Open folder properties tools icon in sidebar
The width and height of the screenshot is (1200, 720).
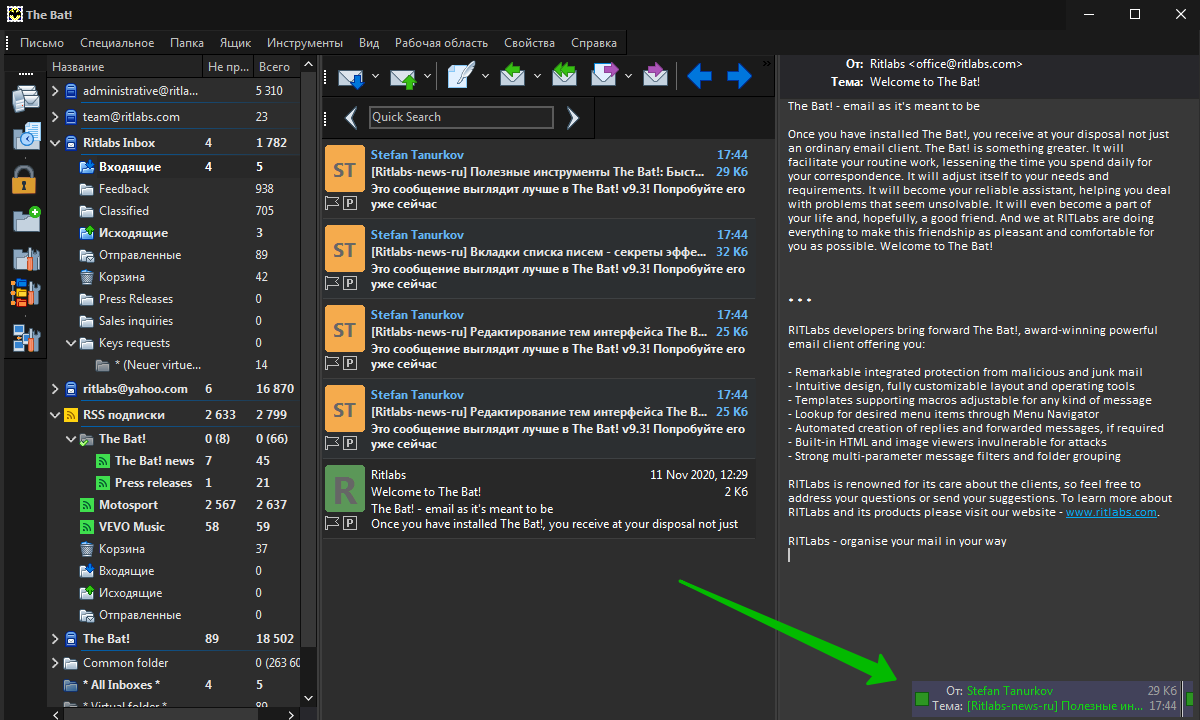(x=26, y=258)
